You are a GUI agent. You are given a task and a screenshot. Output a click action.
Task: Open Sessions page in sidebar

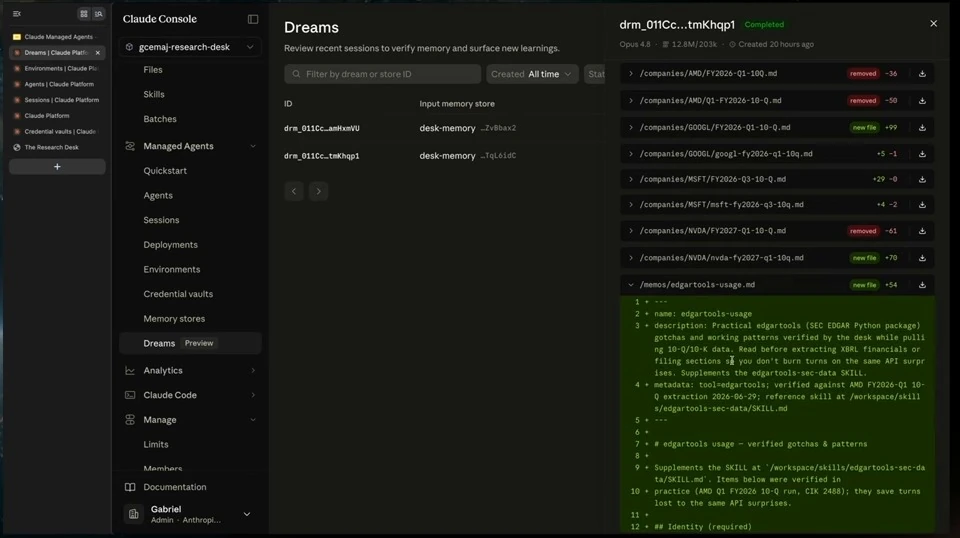pyautogui.click(x=161, y=220)
